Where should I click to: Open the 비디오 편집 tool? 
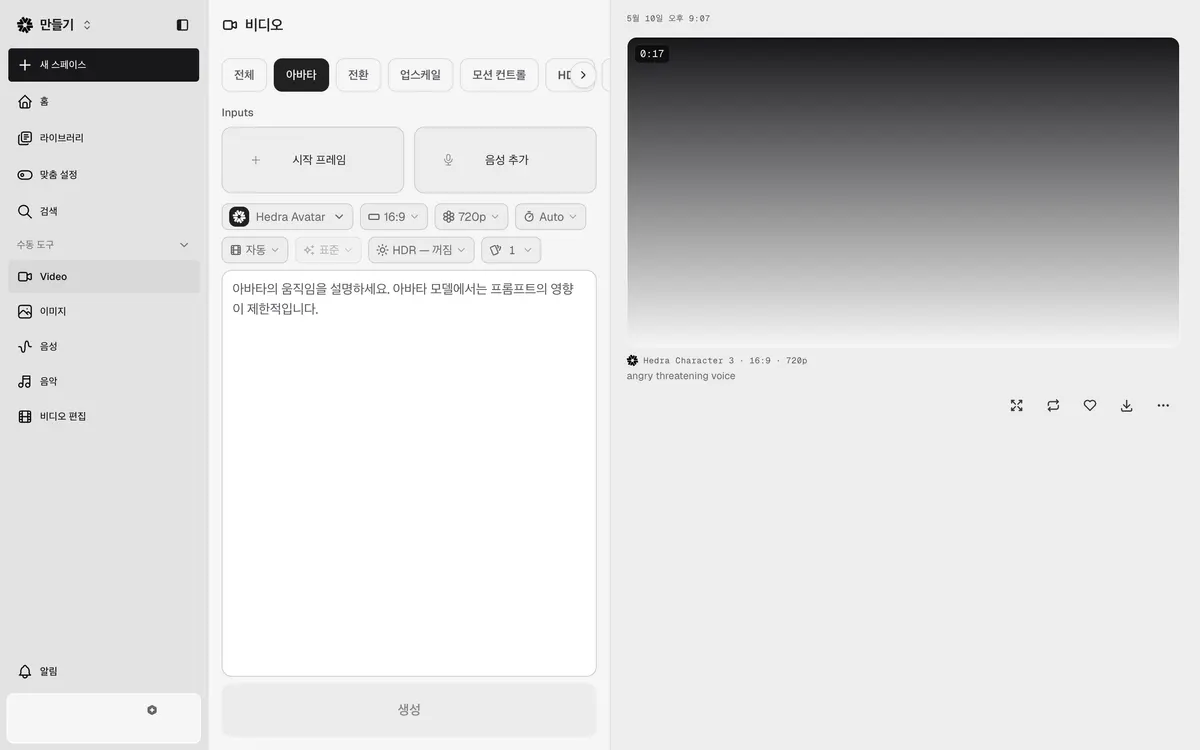tap(104, 416)
